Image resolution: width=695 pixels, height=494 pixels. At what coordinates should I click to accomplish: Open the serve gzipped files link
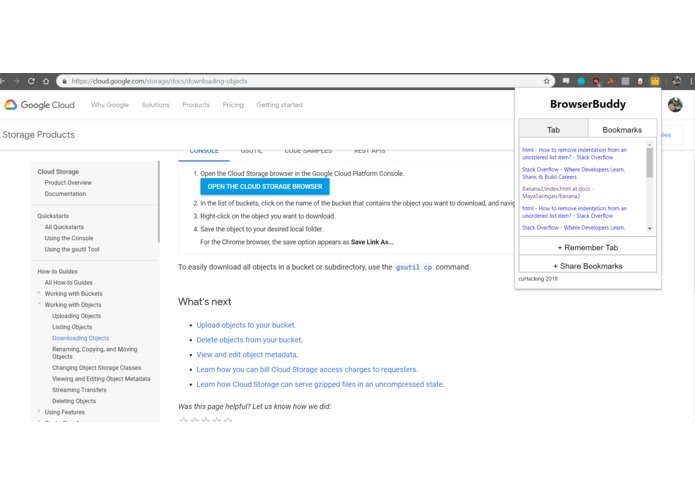(x=320, y=385)
